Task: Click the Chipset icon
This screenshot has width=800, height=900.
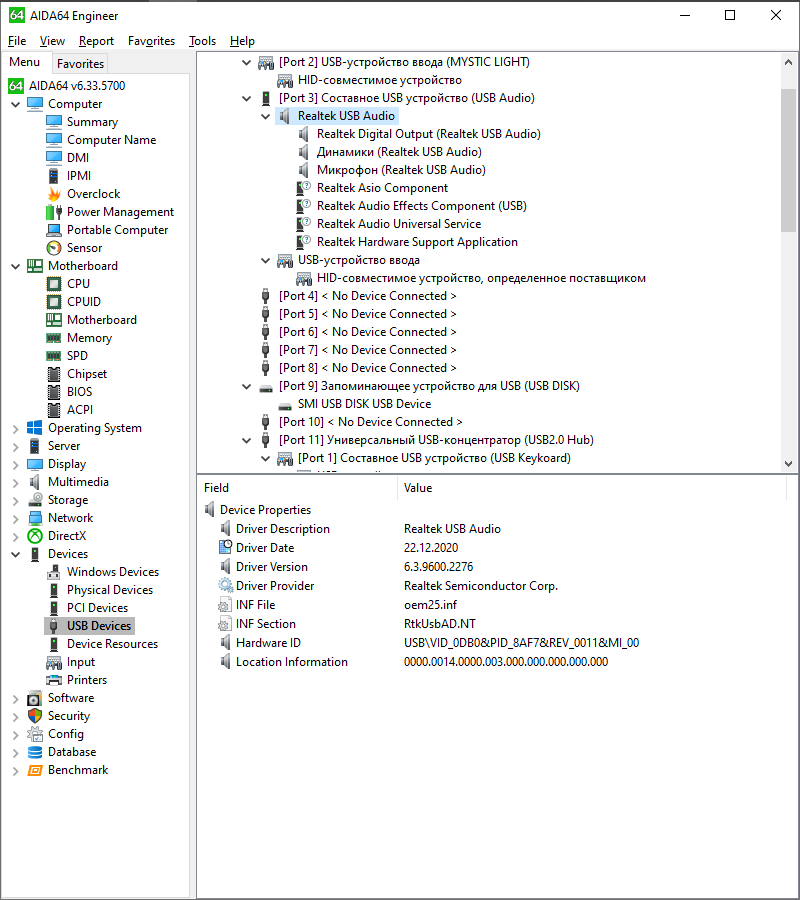Action: coord(54,374)
